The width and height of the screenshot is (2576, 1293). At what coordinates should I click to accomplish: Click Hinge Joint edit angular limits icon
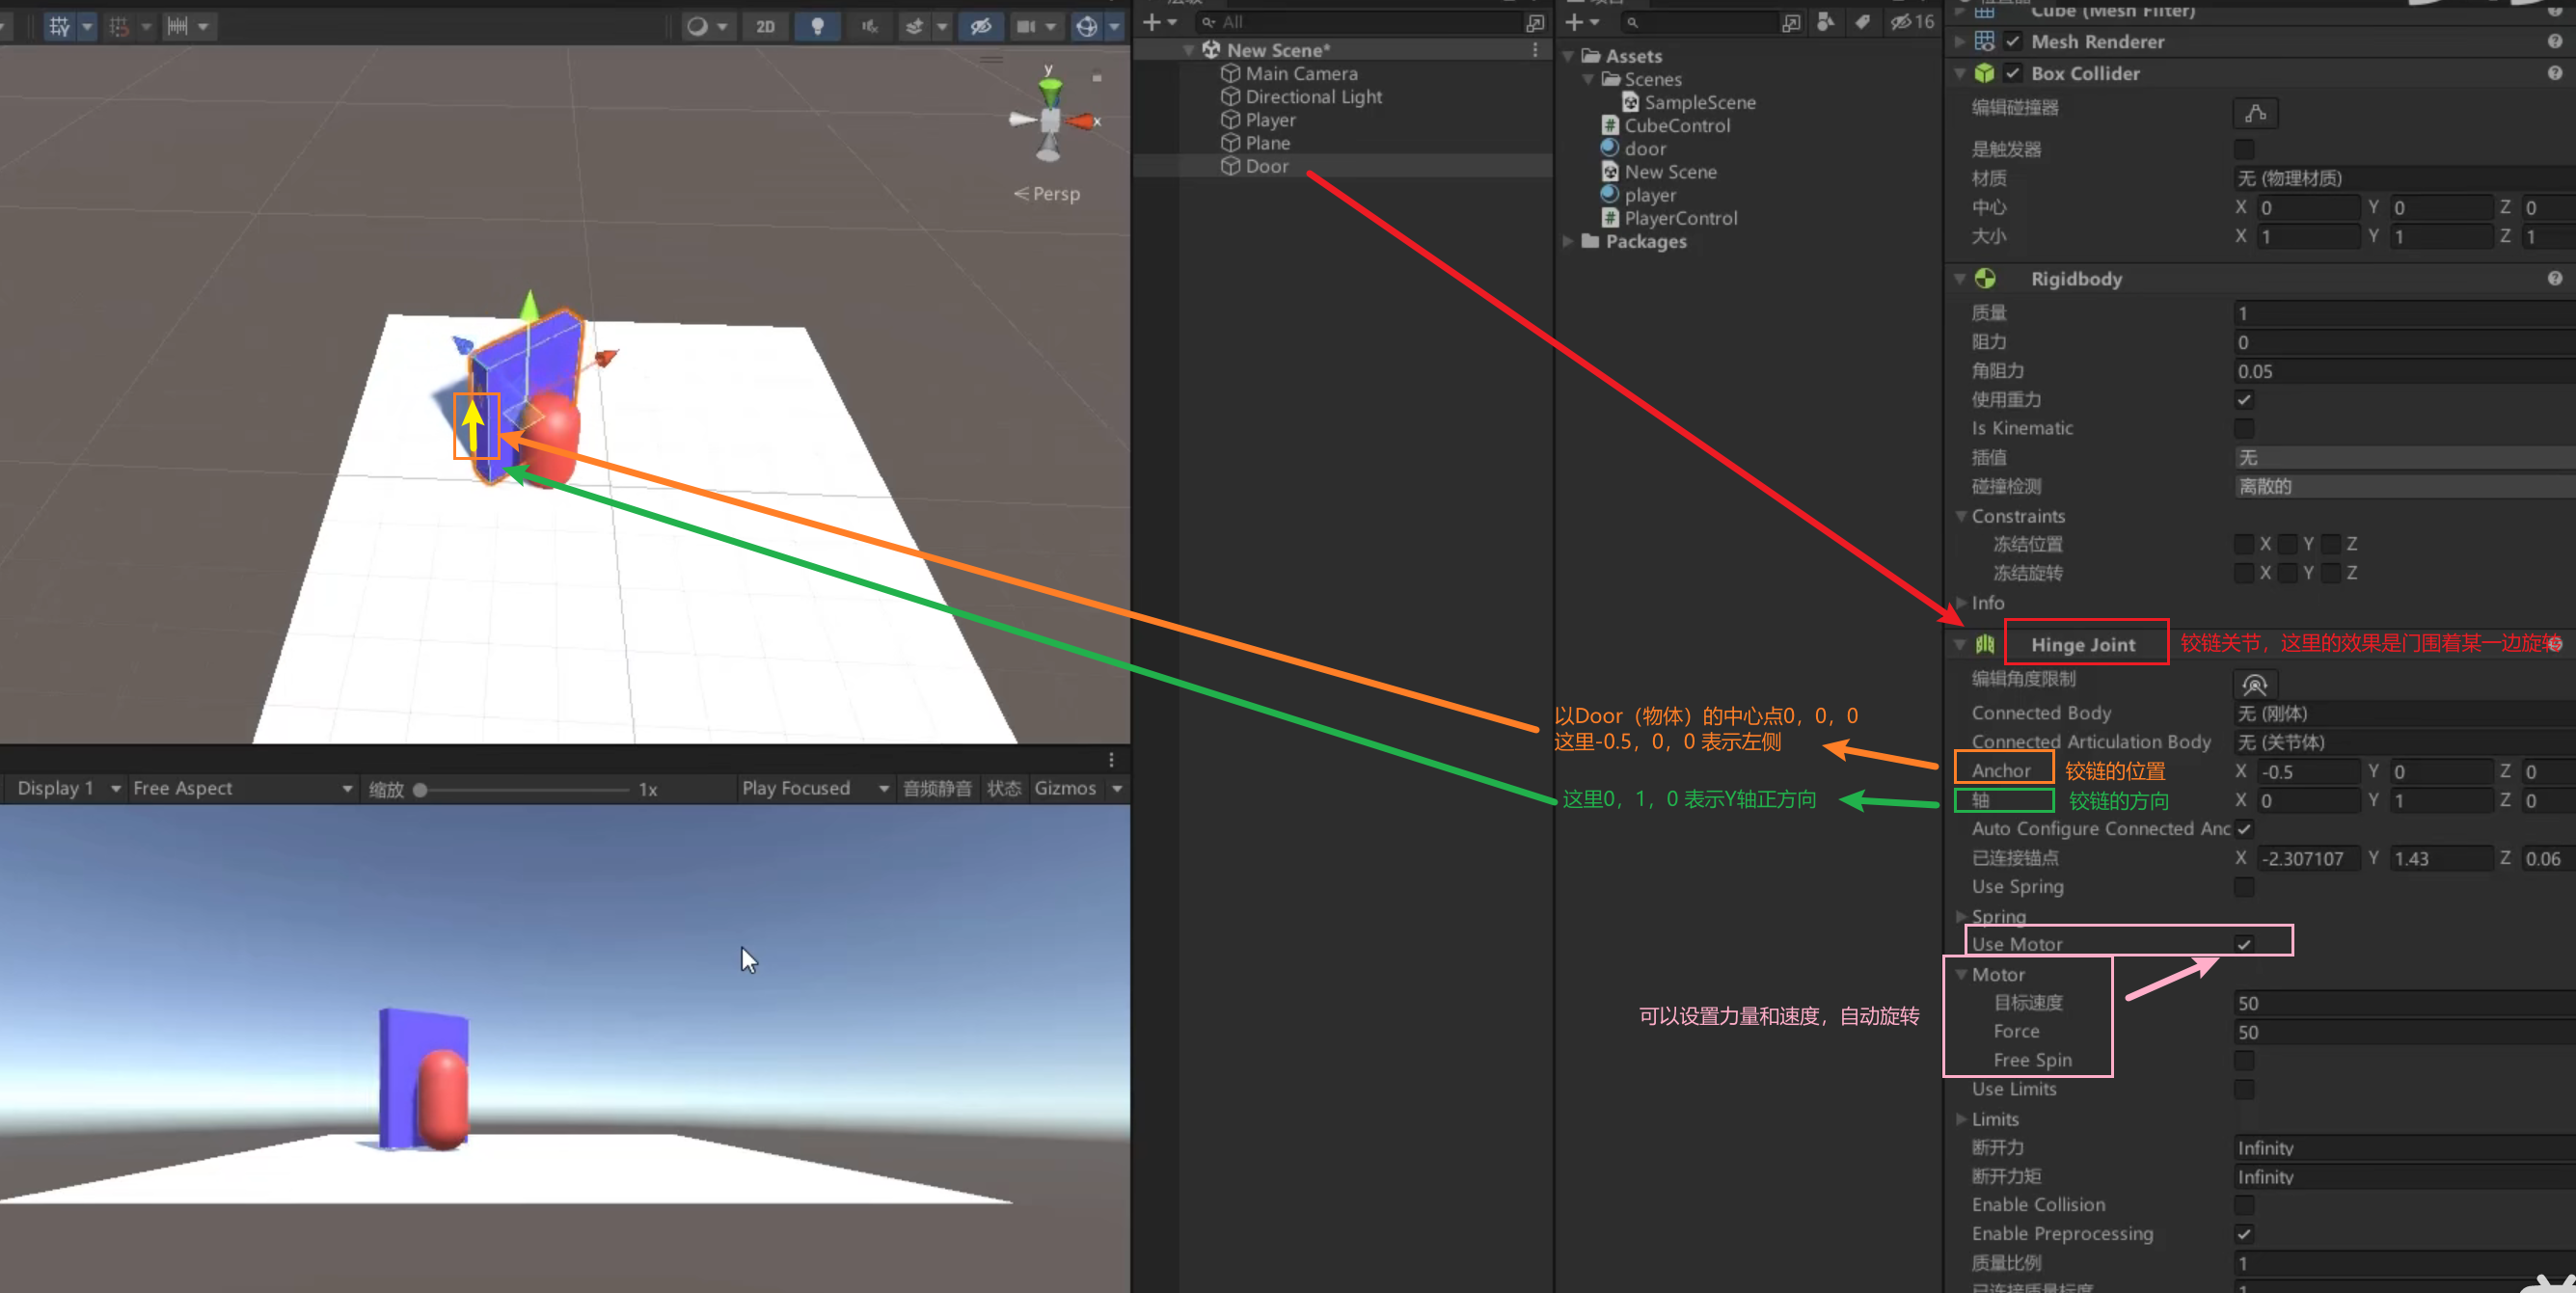point(2255,685)
